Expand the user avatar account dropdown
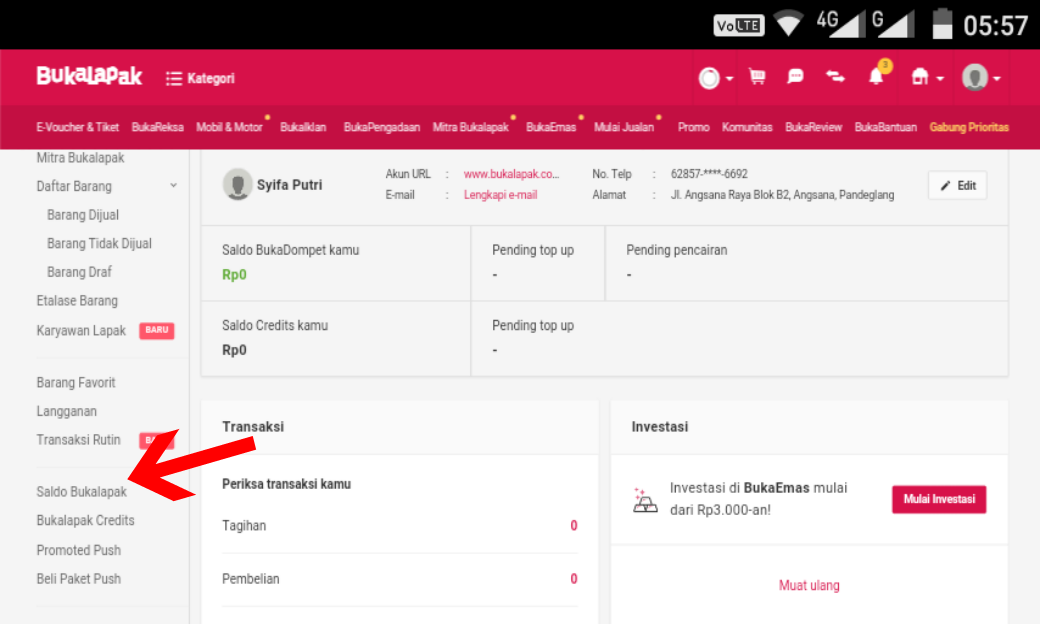The height and width of the screenshot is (624, 1040). pyautogui.click(x=982, y=78)
